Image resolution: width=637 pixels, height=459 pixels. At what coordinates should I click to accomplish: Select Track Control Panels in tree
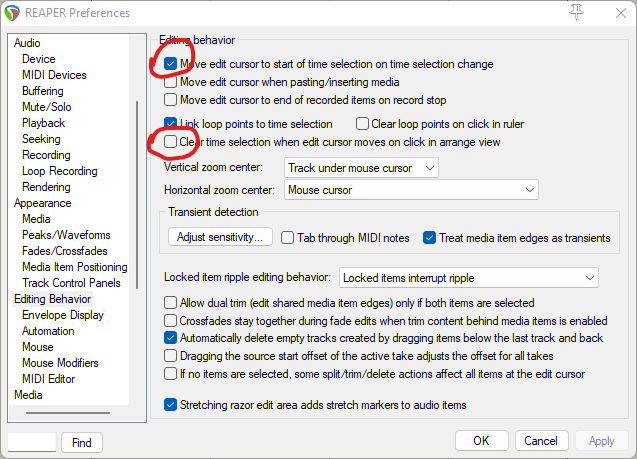pyautogui.click(x=72, y=283)
